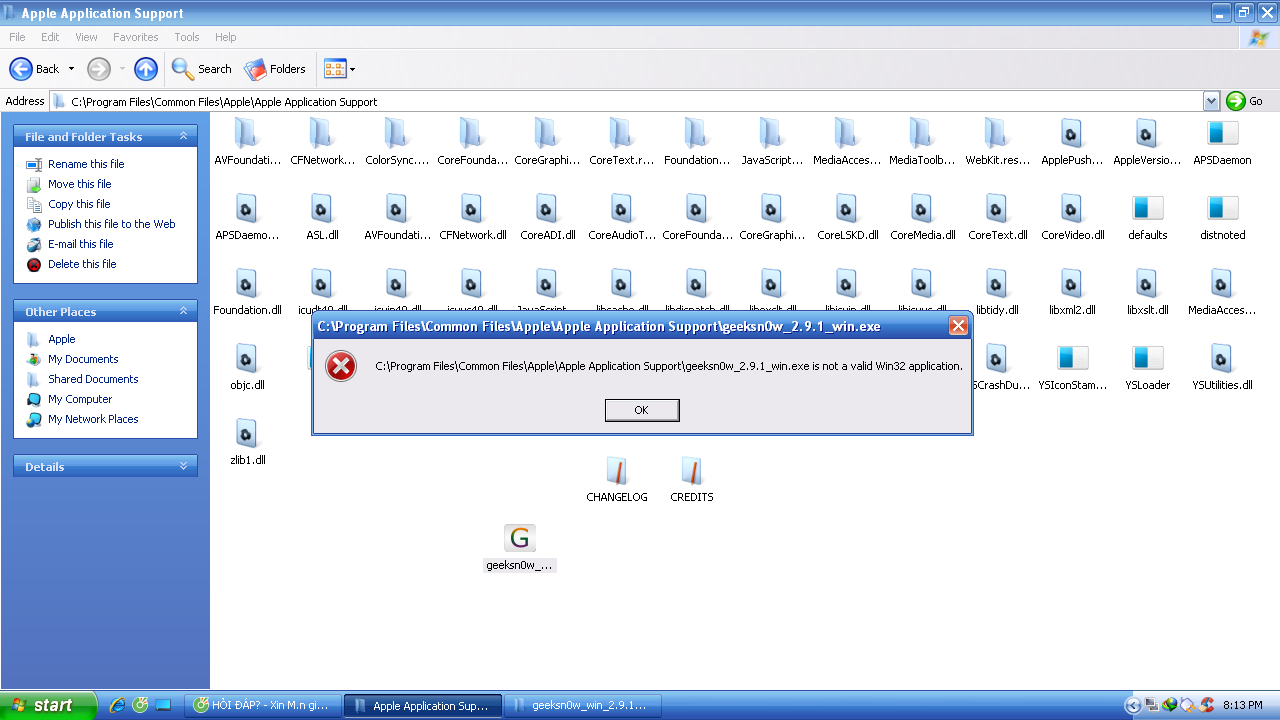Image resolution: width=1280 pixels, height=720 pixels.
Task: Click OK in the error dialog
Action: 642,410
